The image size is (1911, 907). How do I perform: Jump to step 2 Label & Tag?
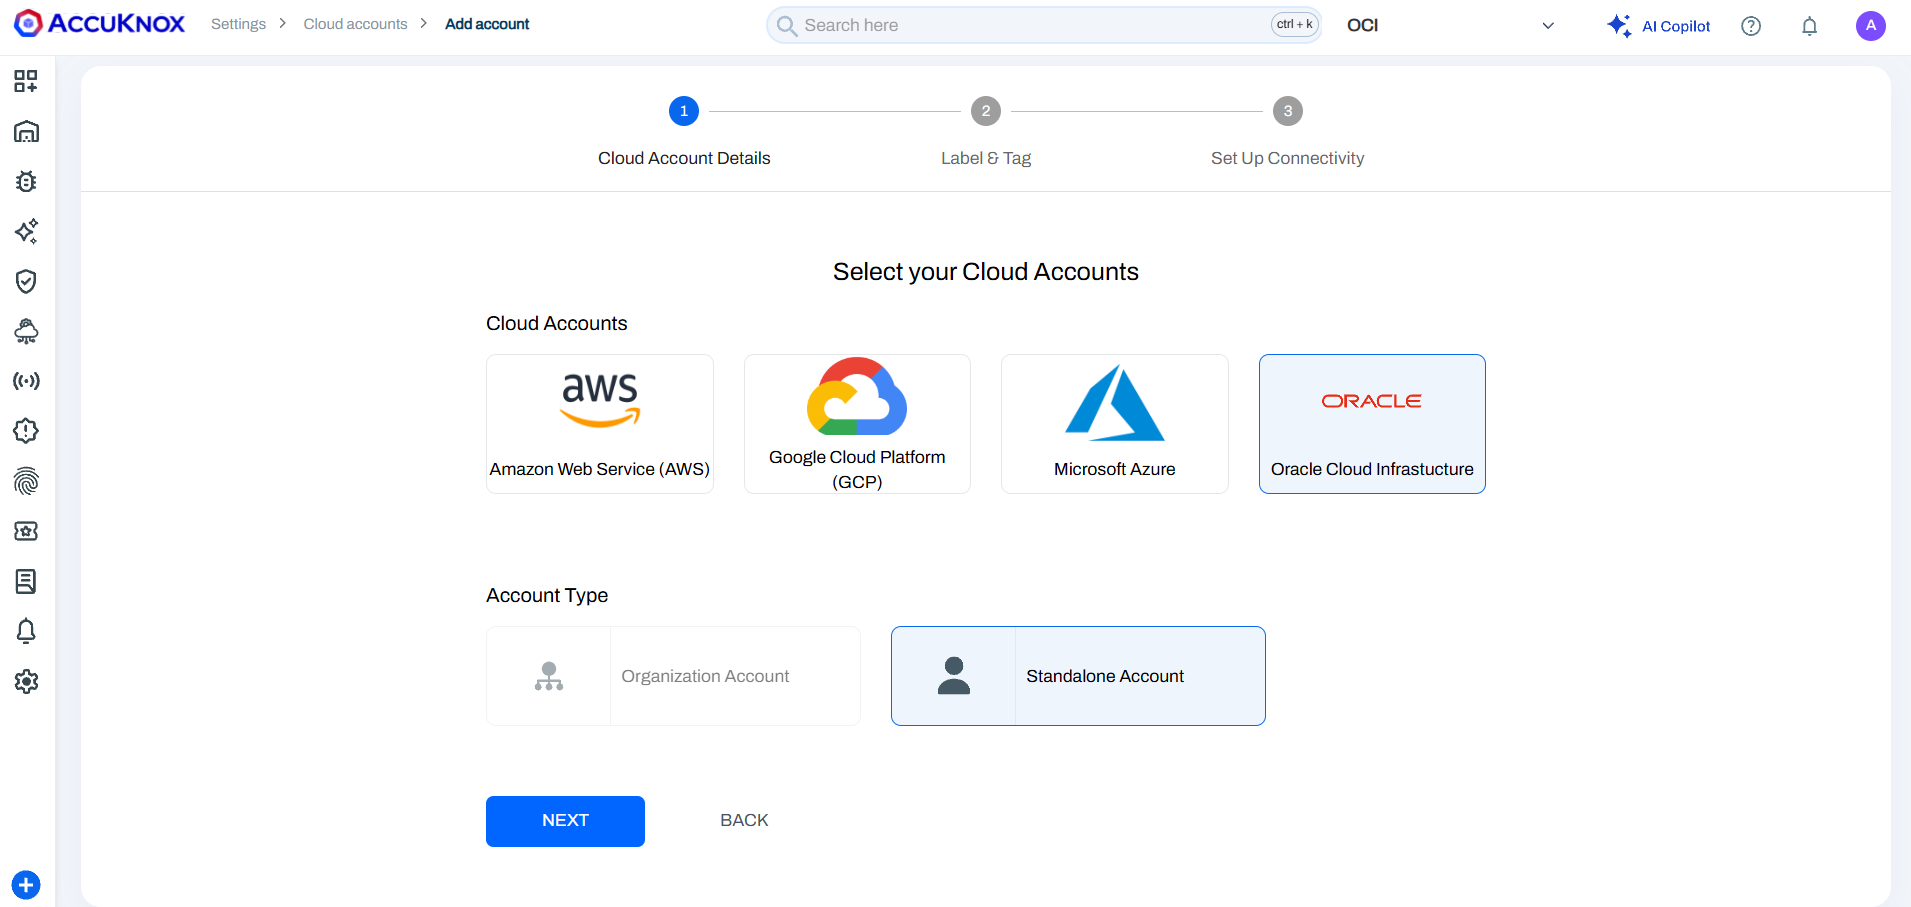point(985,111)
